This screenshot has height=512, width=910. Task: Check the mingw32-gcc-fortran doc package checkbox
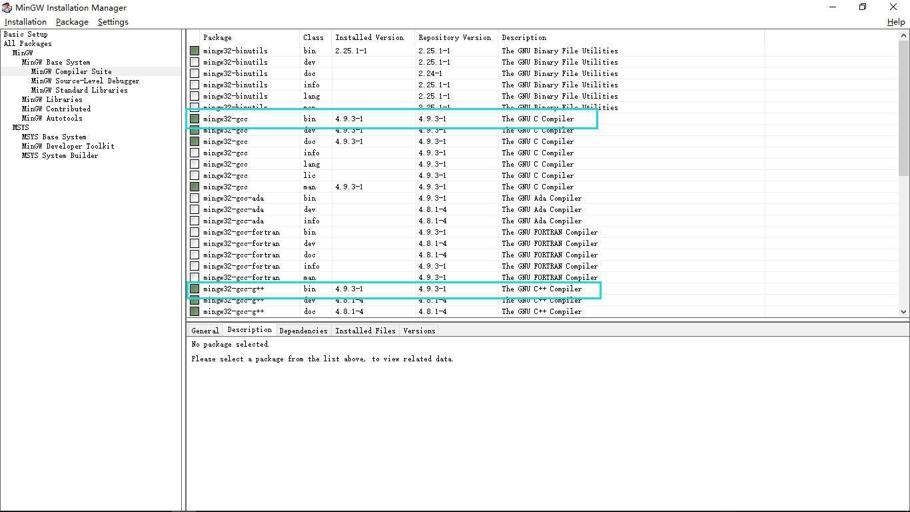coord(194,254)
